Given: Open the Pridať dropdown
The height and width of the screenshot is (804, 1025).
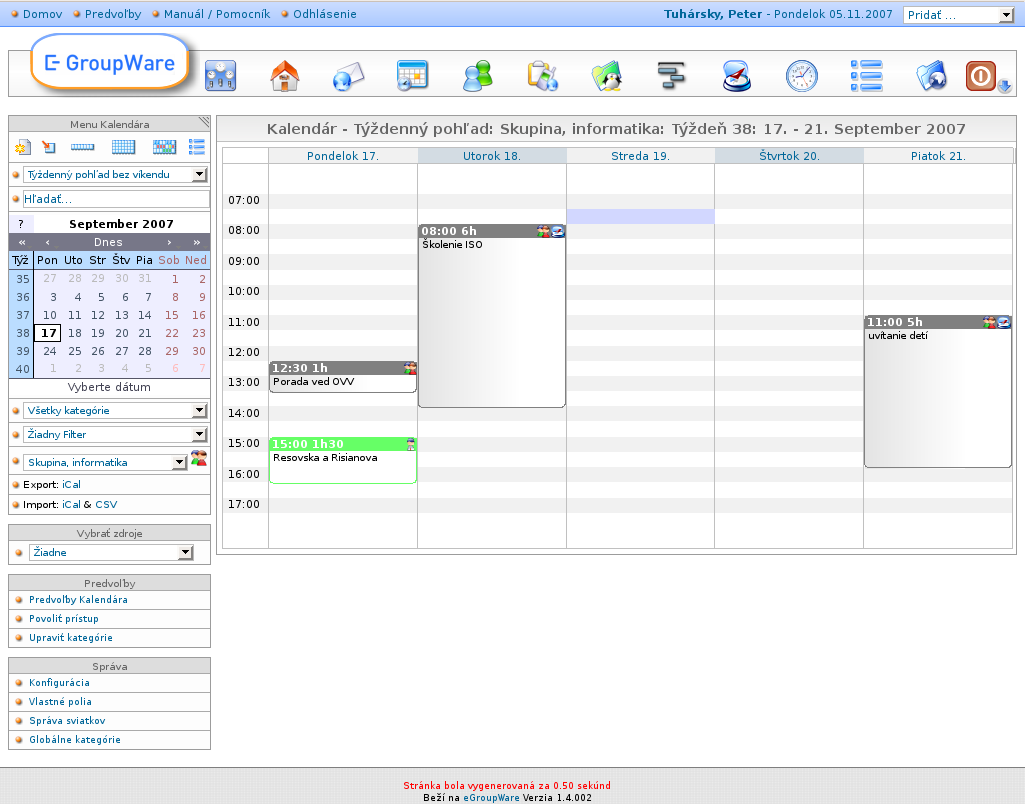Looking at the screenshot, I should point(958,15).
